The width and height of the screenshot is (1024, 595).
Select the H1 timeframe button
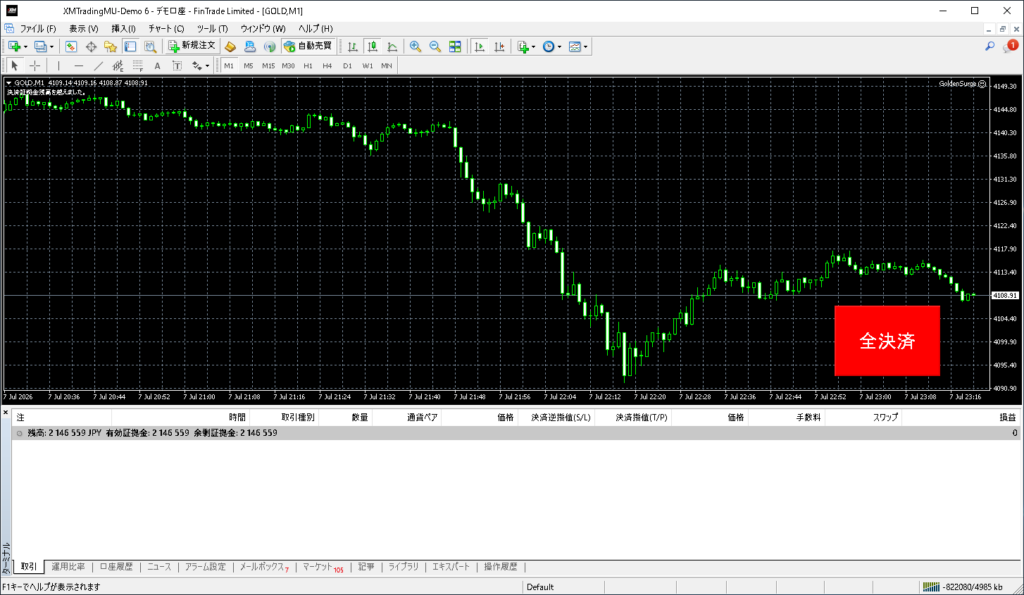click(x=308, y=65)
